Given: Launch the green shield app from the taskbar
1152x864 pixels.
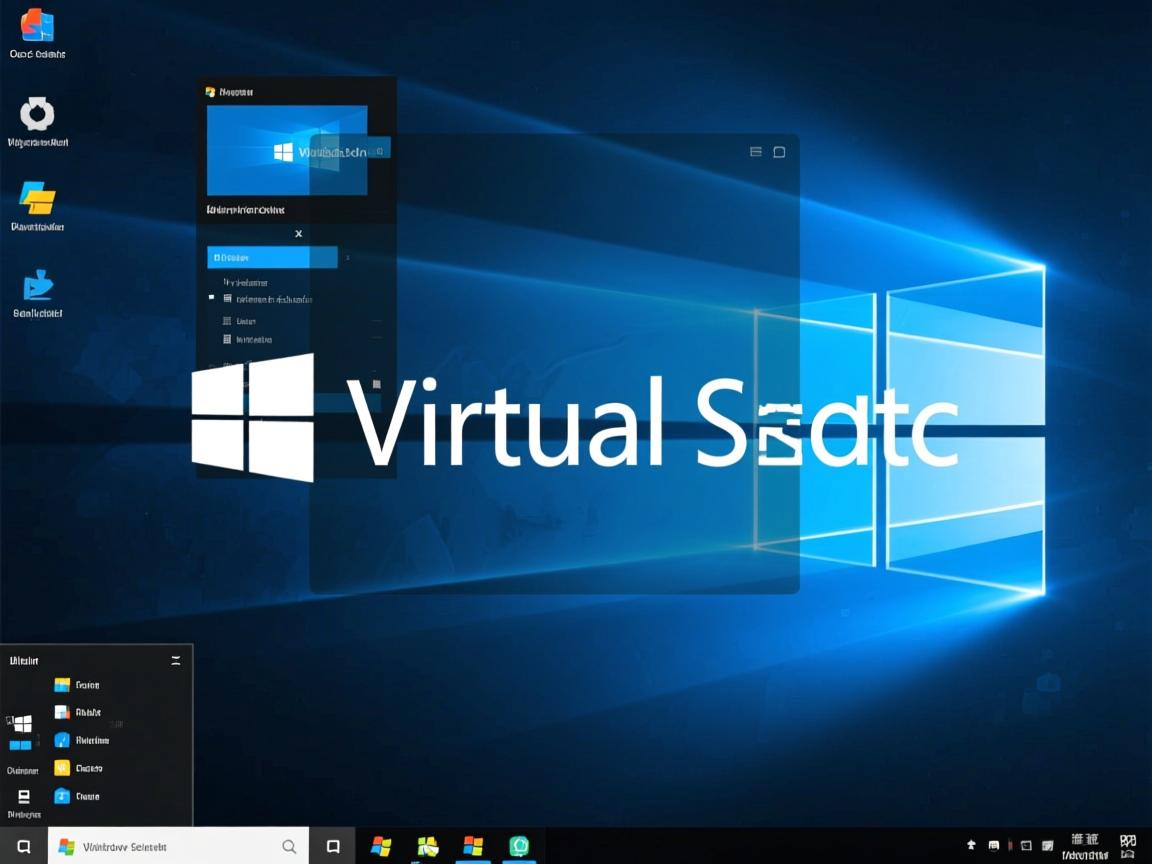Looking at the screenshot, I should (520, 845).
